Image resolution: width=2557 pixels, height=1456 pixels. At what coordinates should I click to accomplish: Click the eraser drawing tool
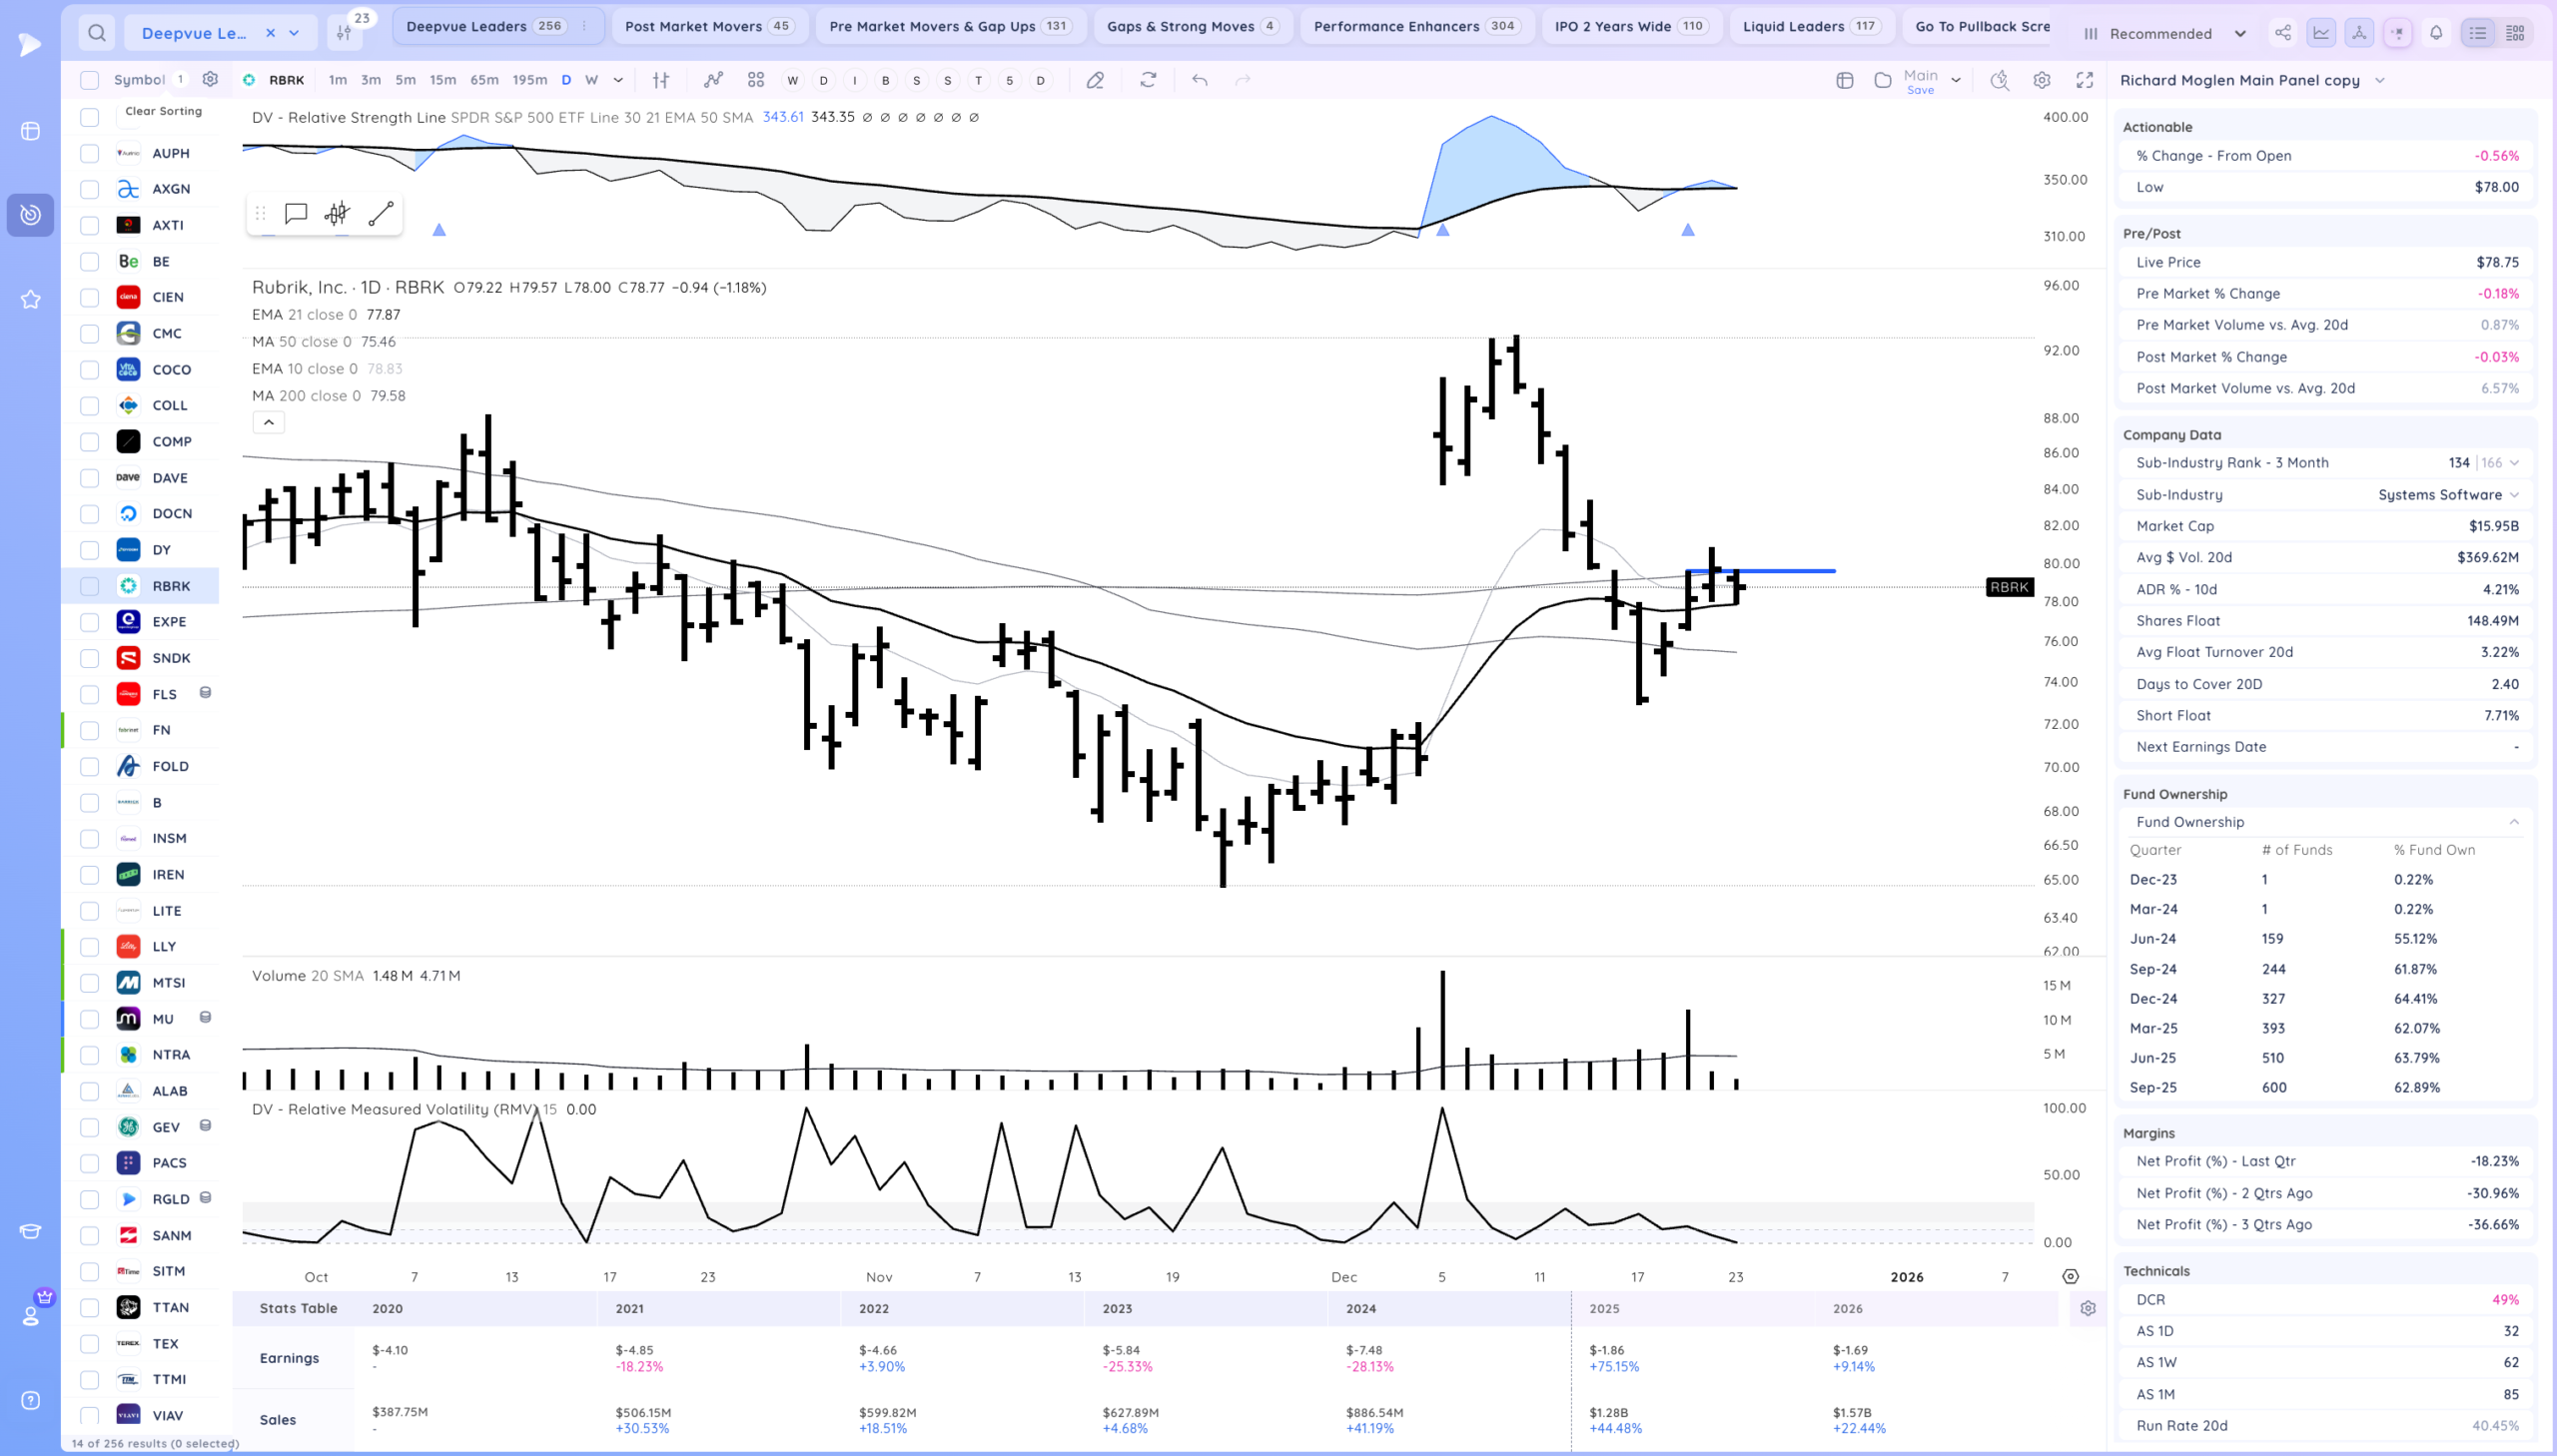coord(1095,80)
